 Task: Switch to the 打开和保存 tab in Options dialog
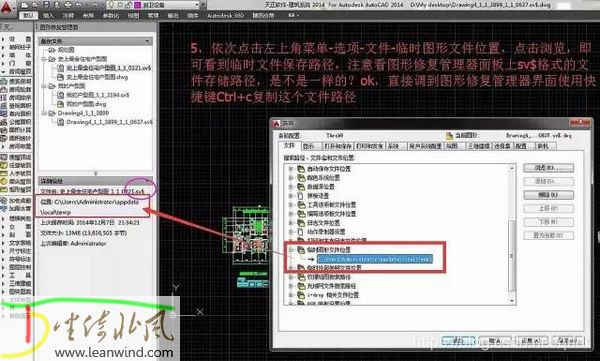338,146
